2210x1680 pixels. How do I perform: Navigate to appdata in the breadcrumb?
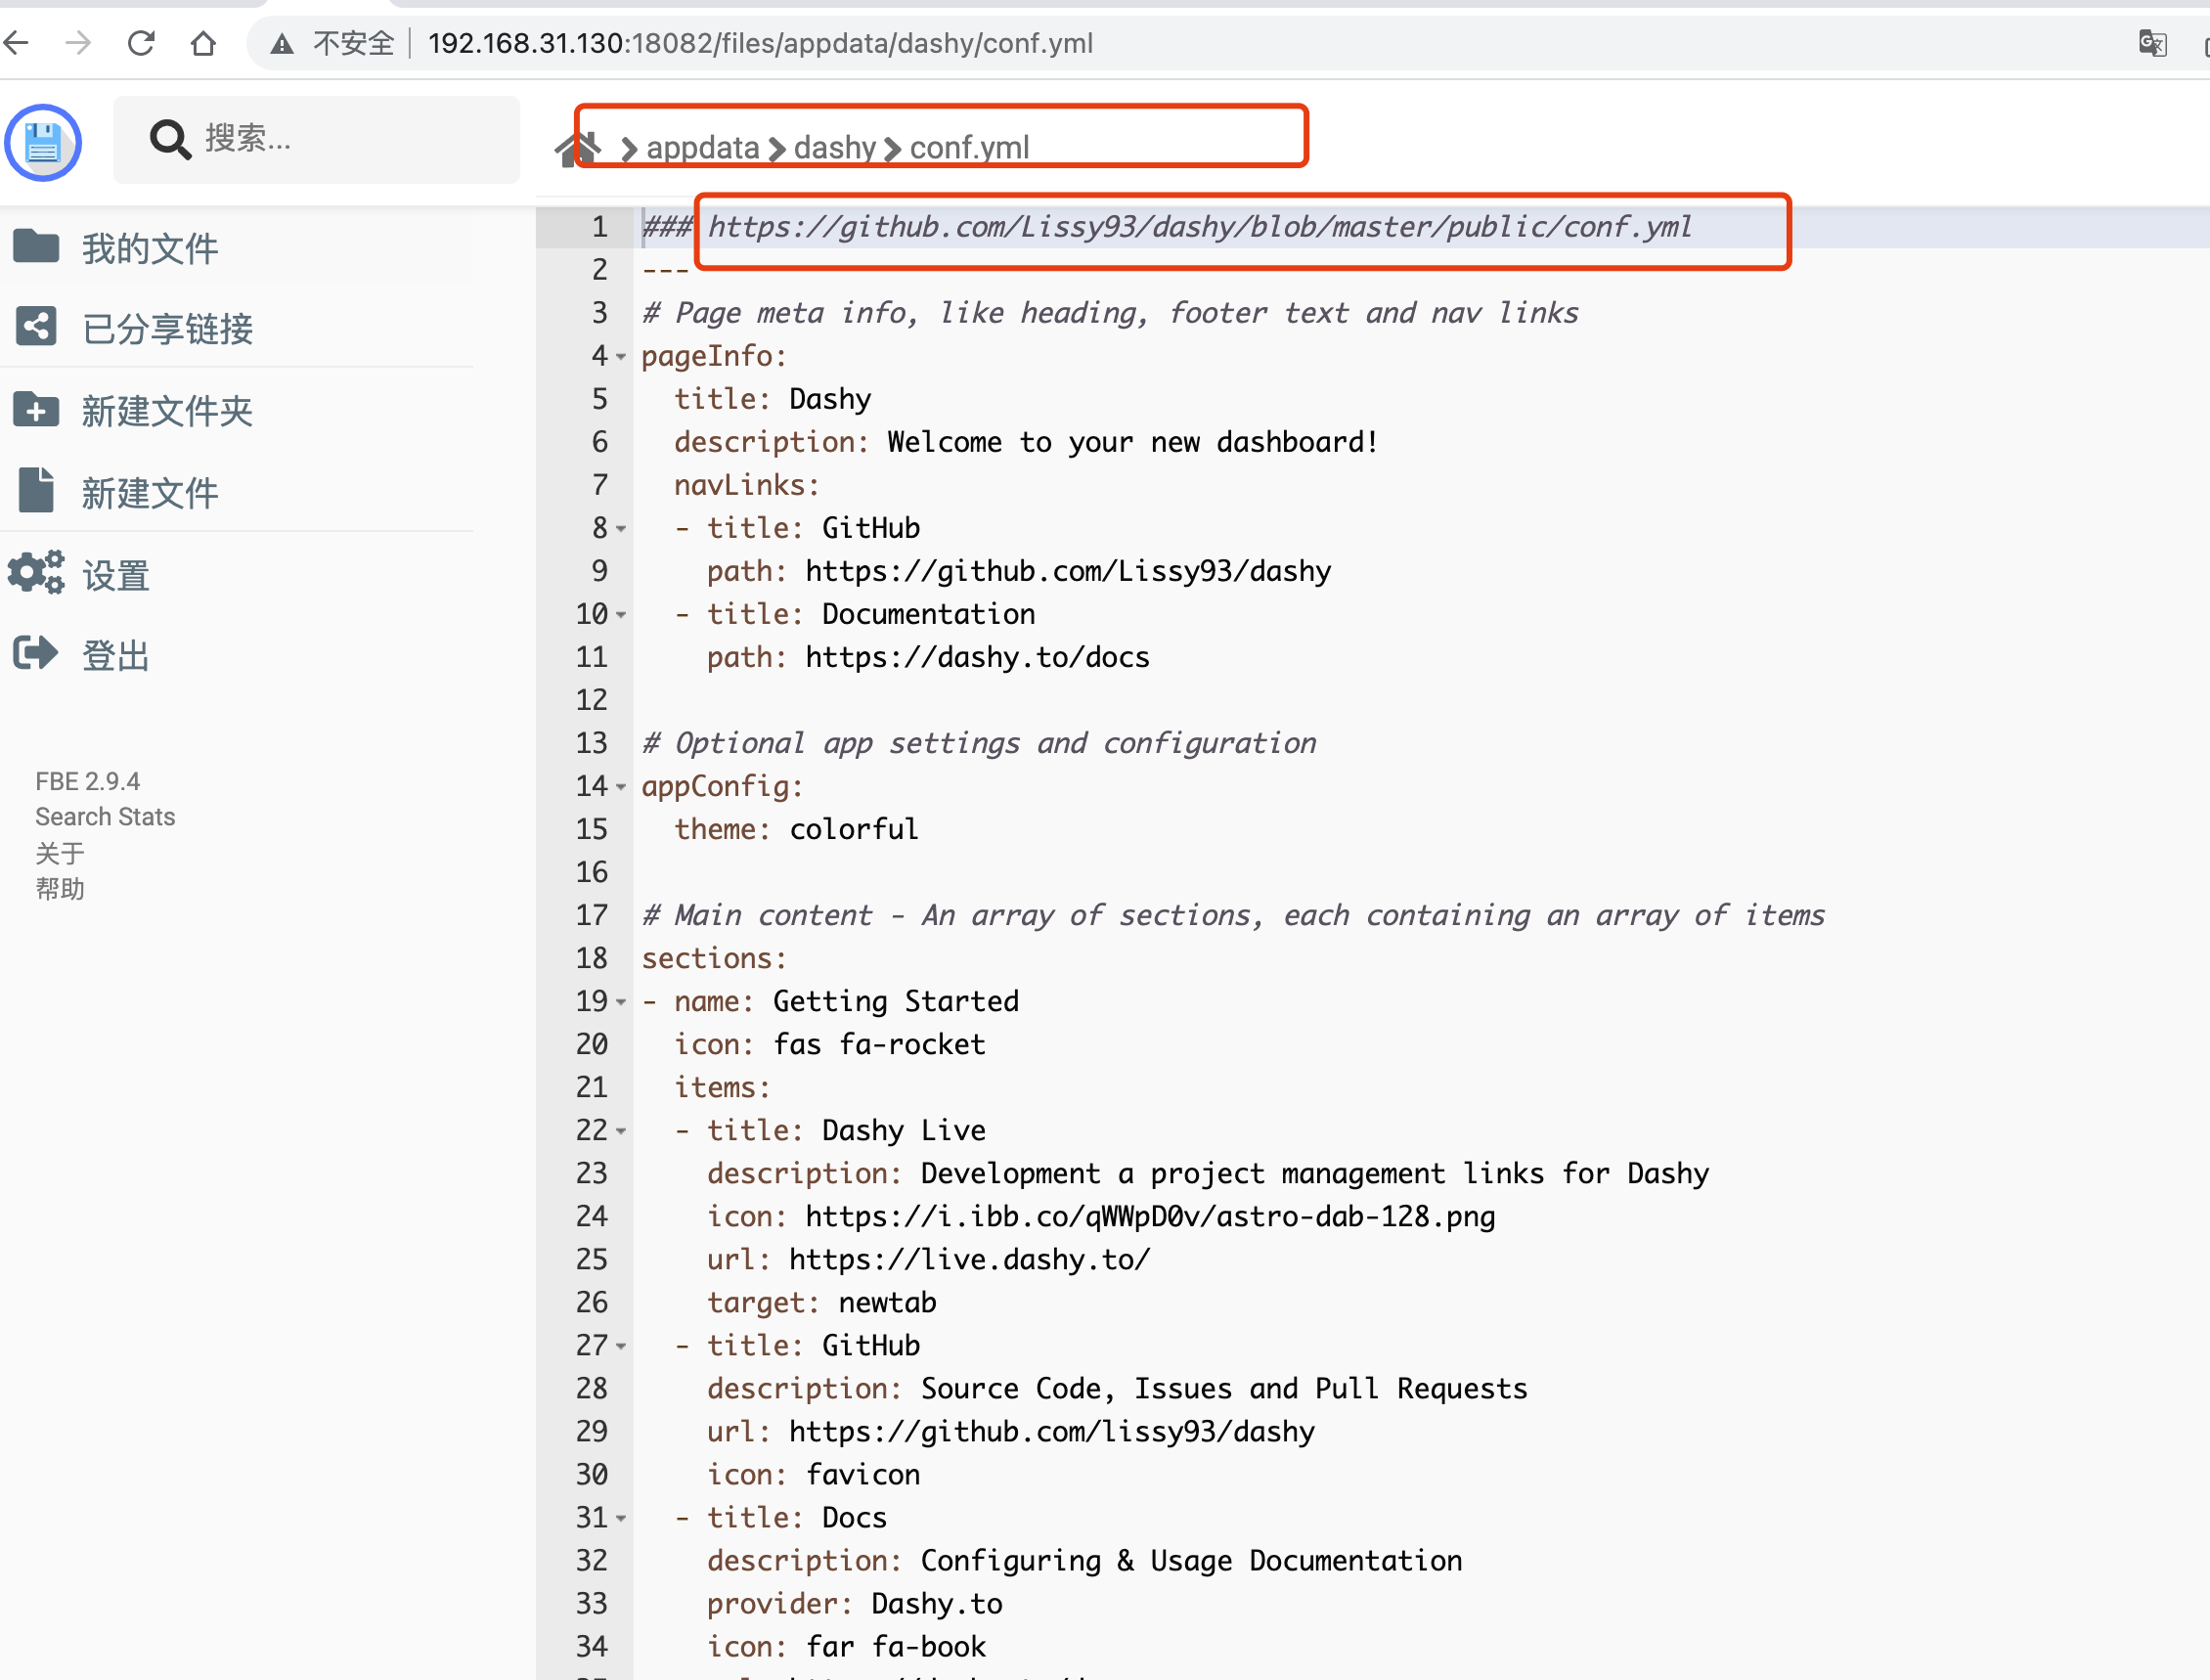point(702,148)
